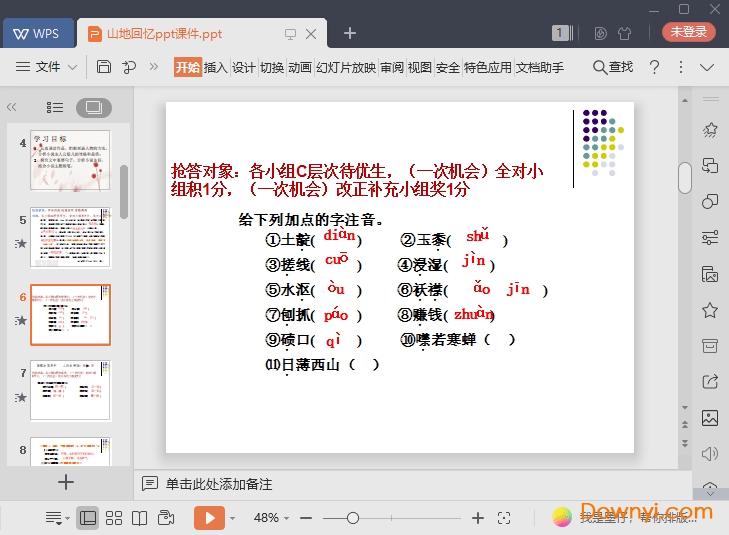
Task: Open the 插入 ribbon tab
Action: coord(215,67)
